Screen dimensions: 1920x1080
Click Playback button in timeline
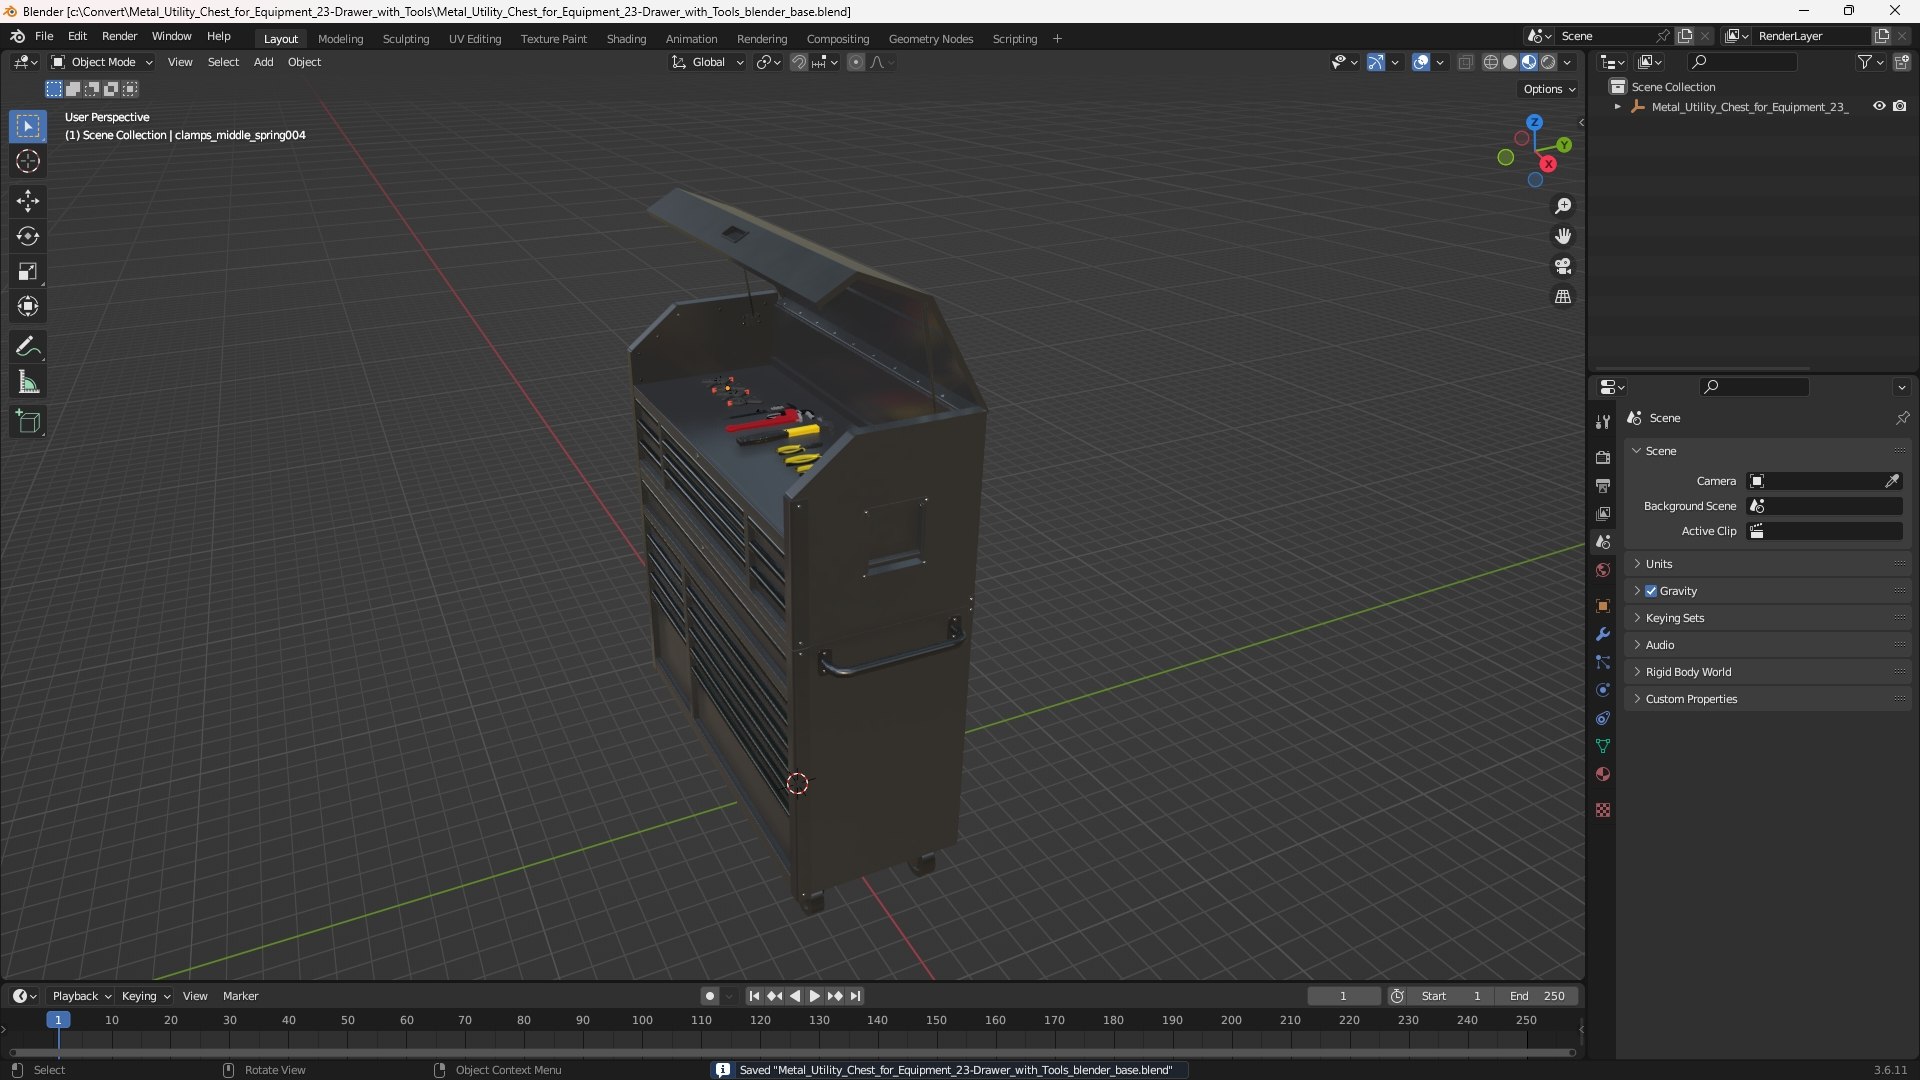tap(81, 996)
